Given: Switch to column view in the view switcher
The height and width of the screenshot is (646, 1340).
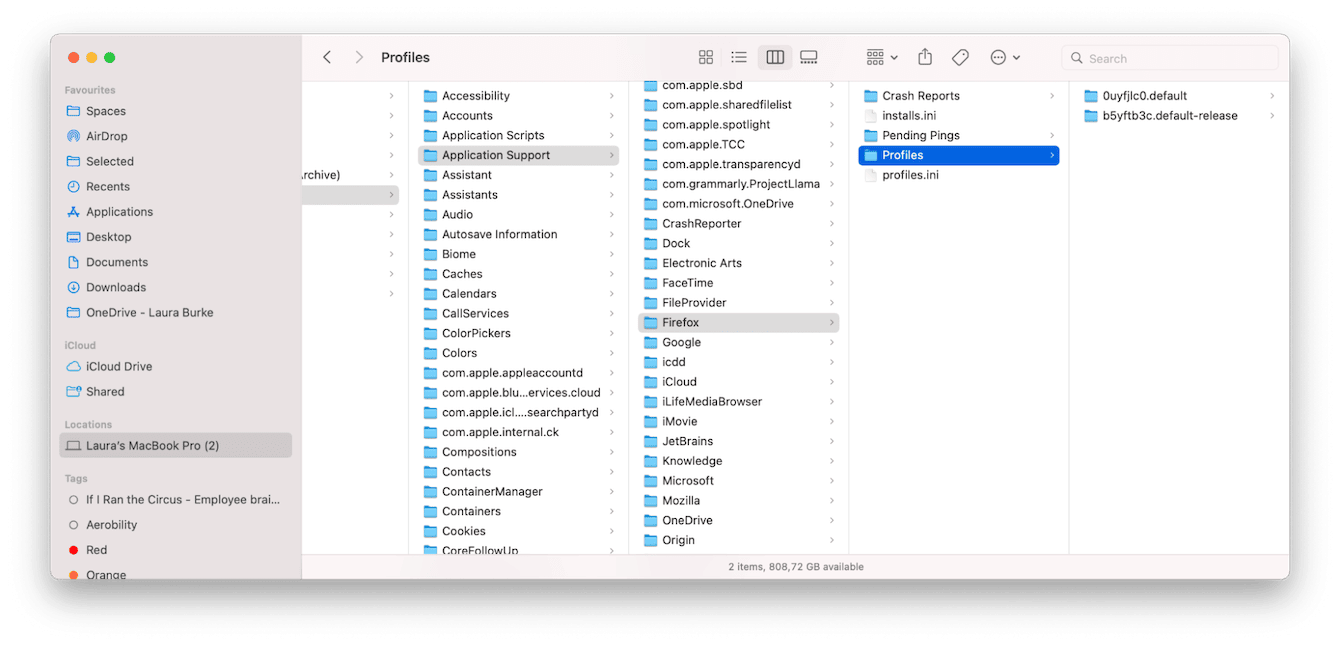Looking at the screenshot, I should coord(774,57).
